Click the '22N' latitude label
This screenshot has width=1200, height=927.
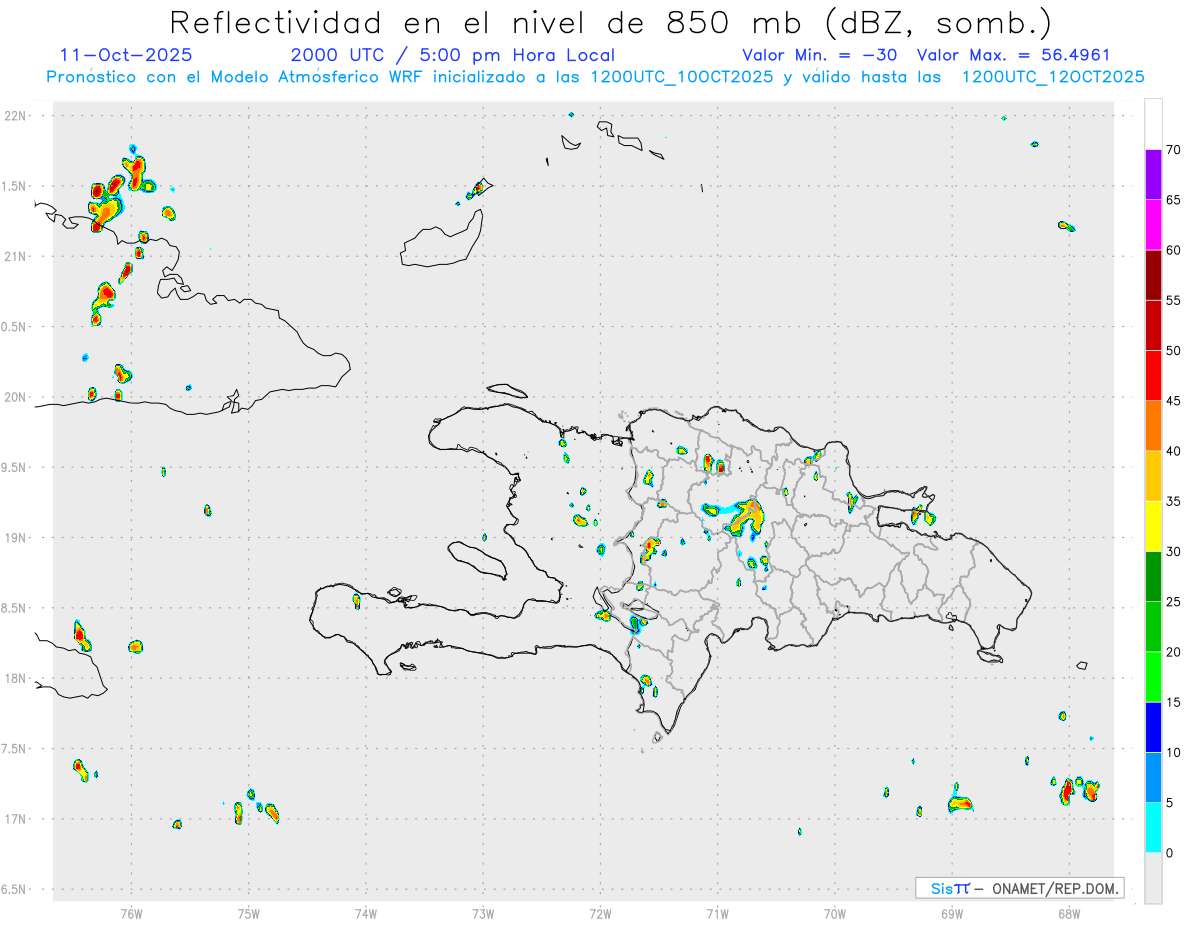pos(17,116)
